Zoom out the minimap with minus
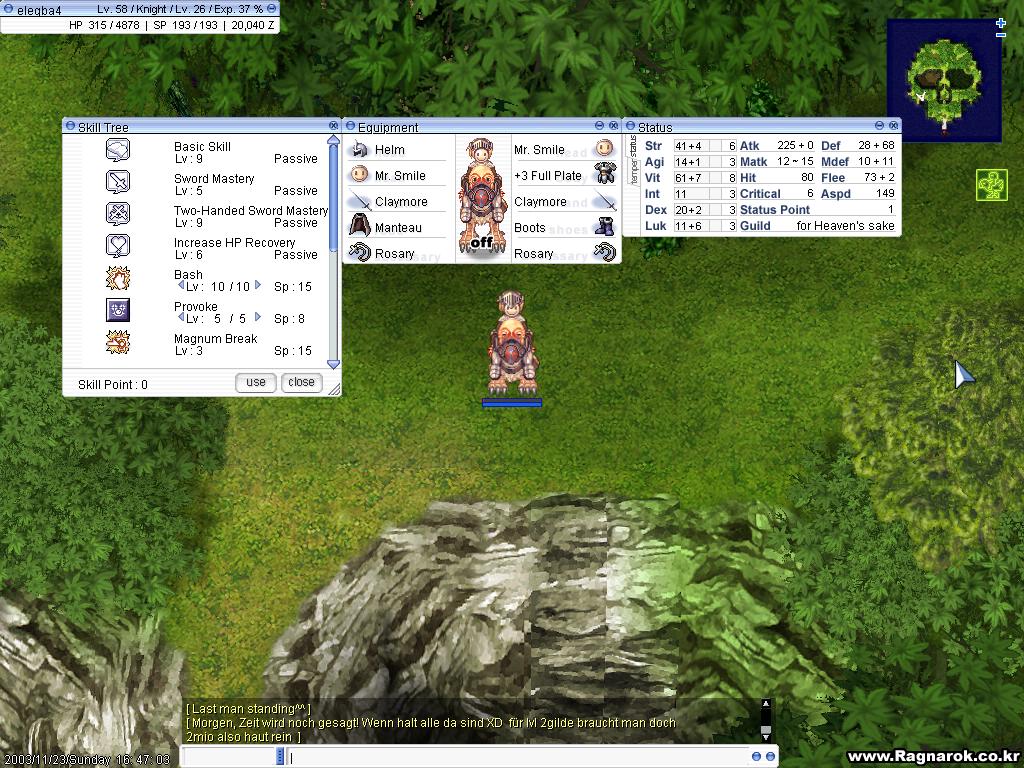The height and width of the screenshot is (768, 1024). [x=1001, y=35]
